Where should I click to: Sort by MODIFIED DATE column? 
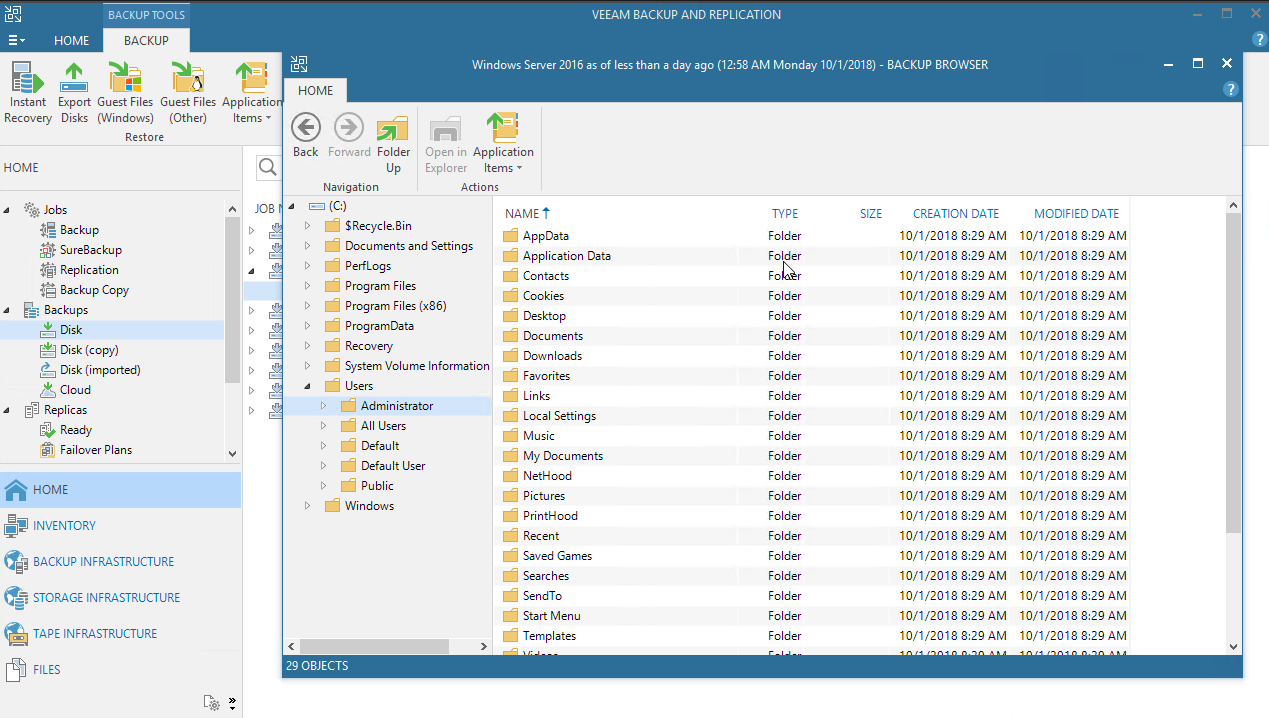click(x=1076, y=213)
